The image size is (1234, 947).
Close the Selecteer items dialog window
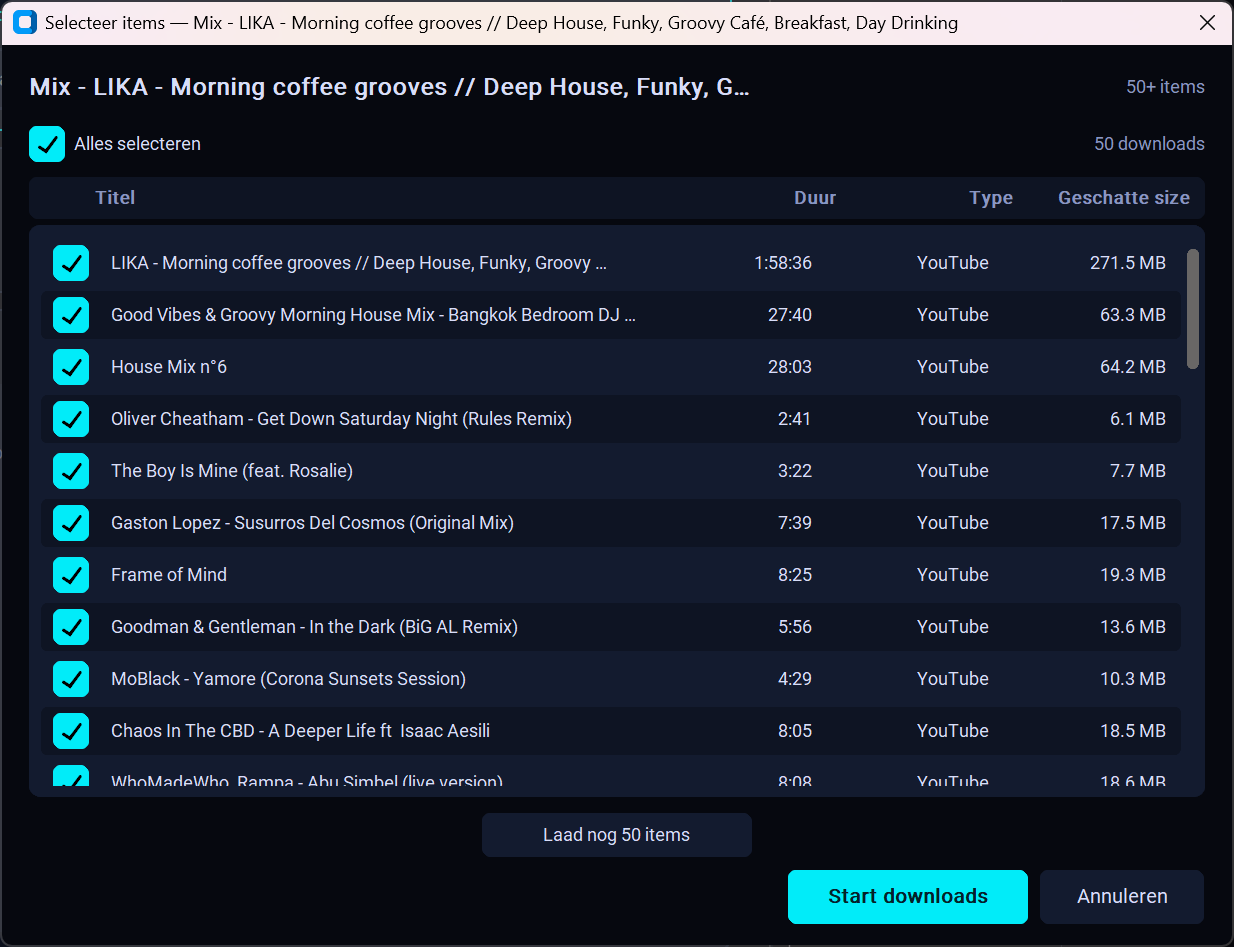pyautogui.click(x=1207, y=23)
